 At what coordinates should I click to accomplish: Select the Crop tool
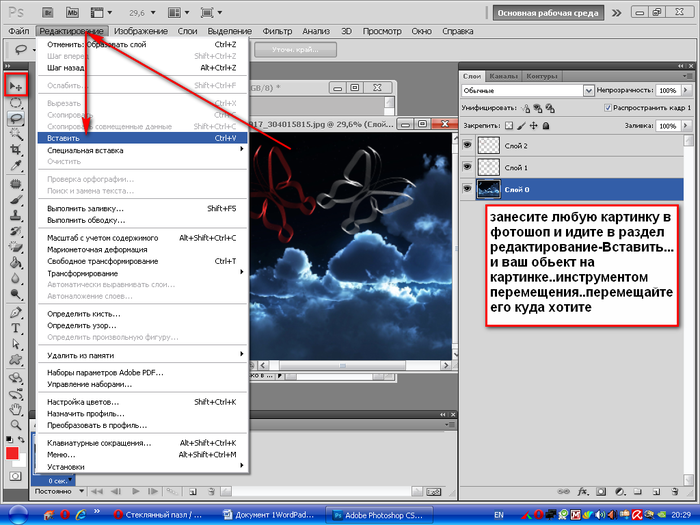(x=16, y=150)
